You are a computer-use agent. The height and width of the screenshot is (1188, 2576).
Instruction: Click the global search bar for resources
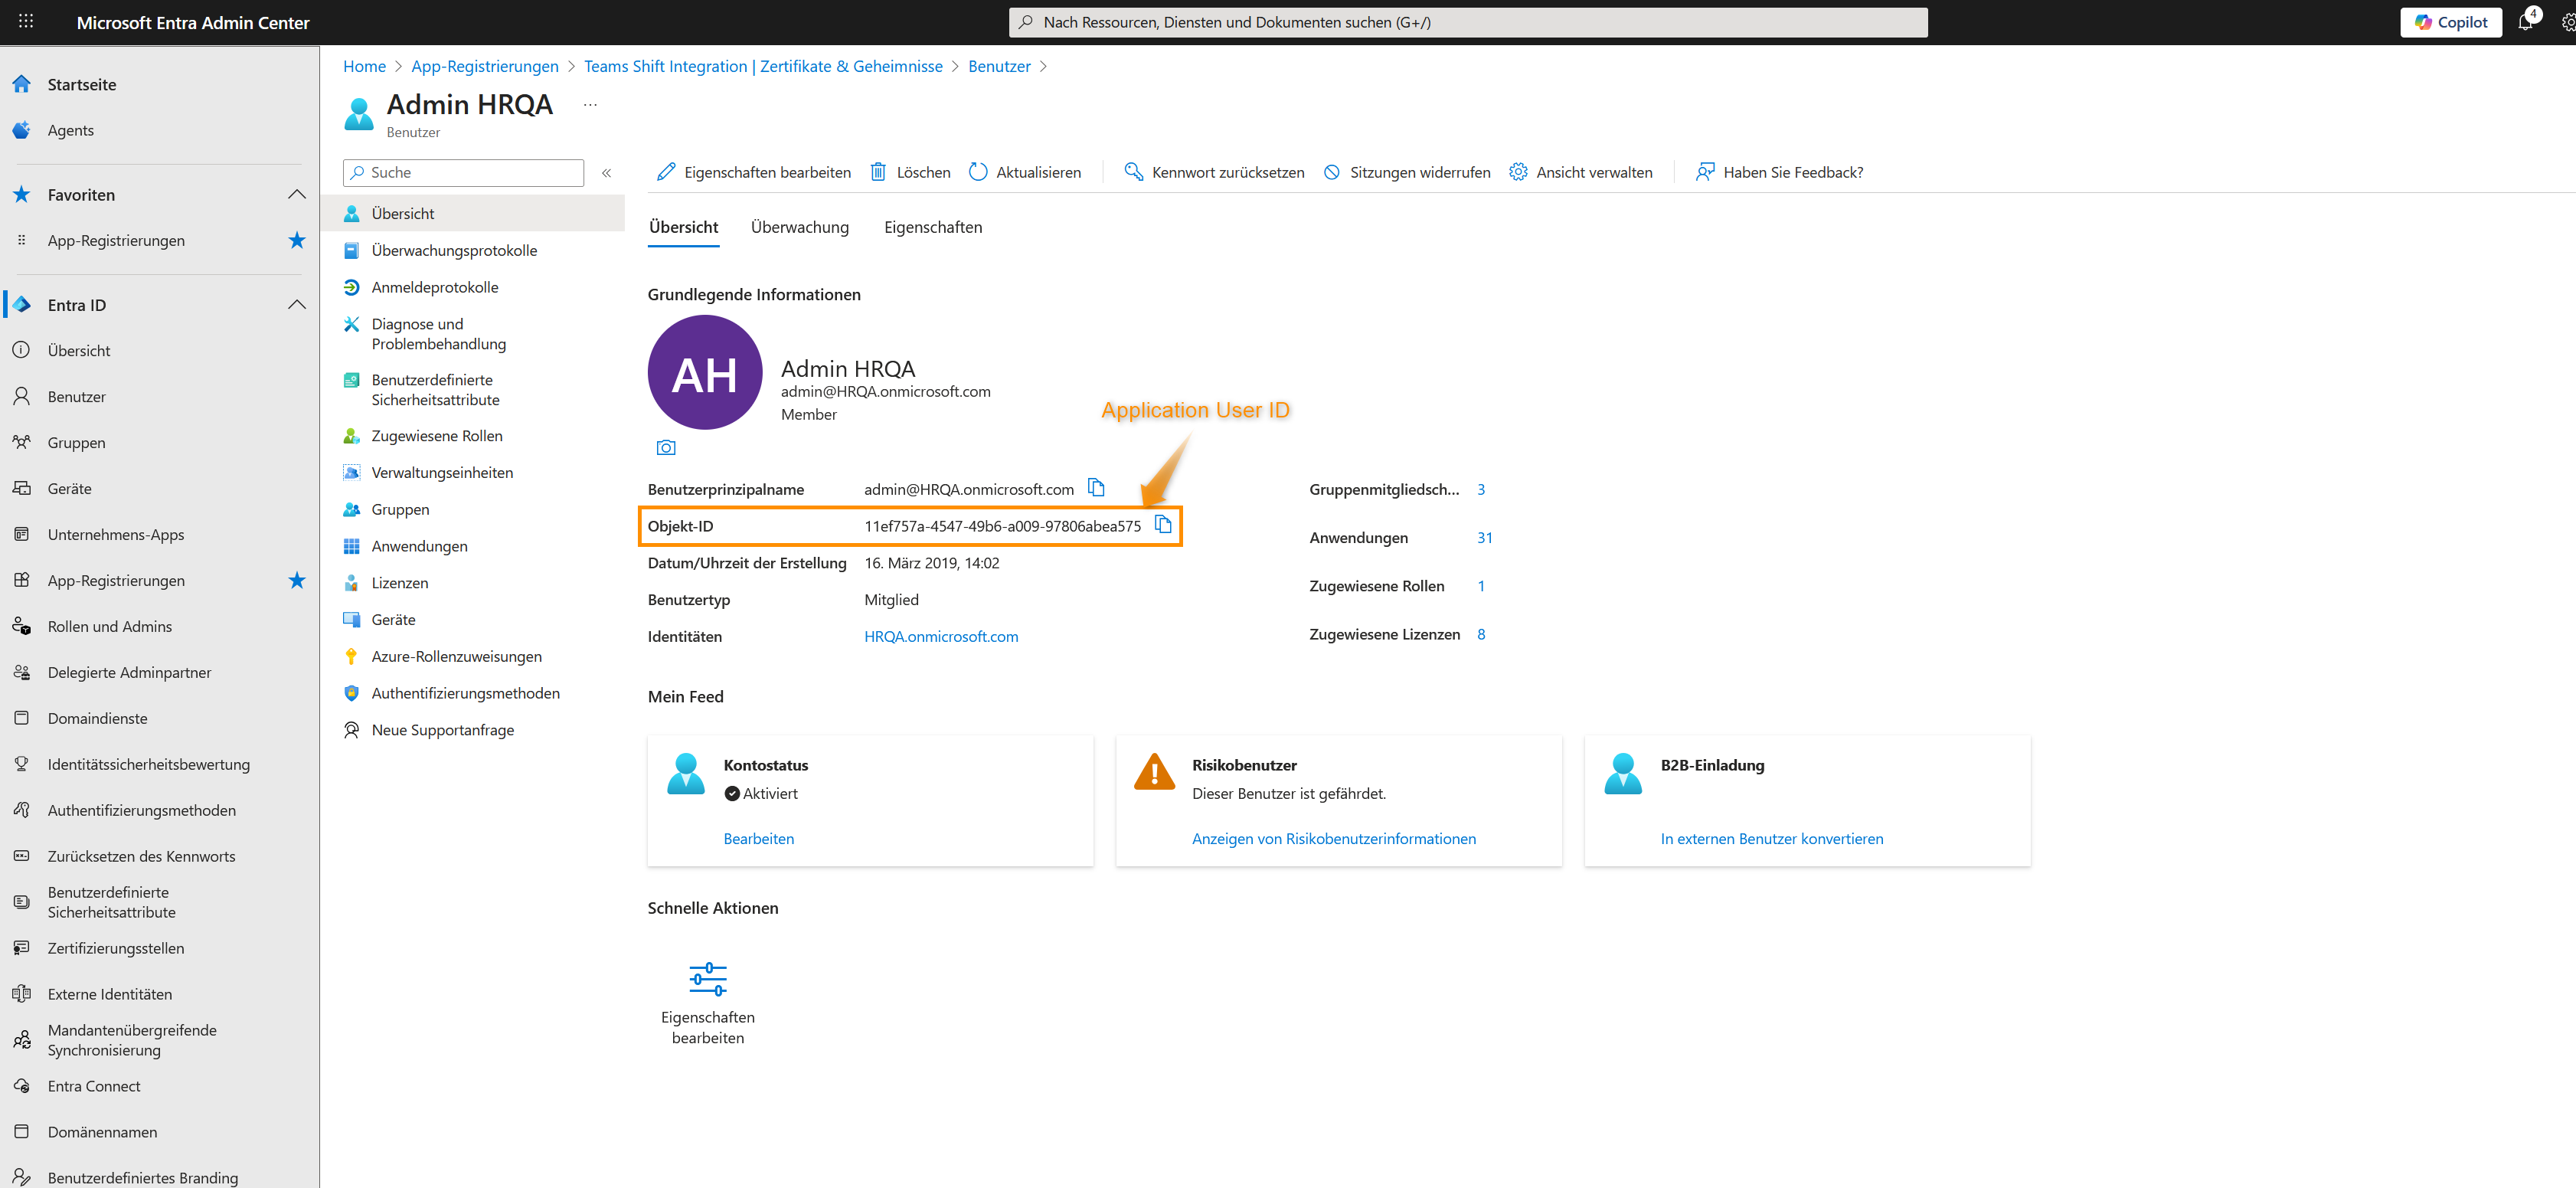[1468, 22]
